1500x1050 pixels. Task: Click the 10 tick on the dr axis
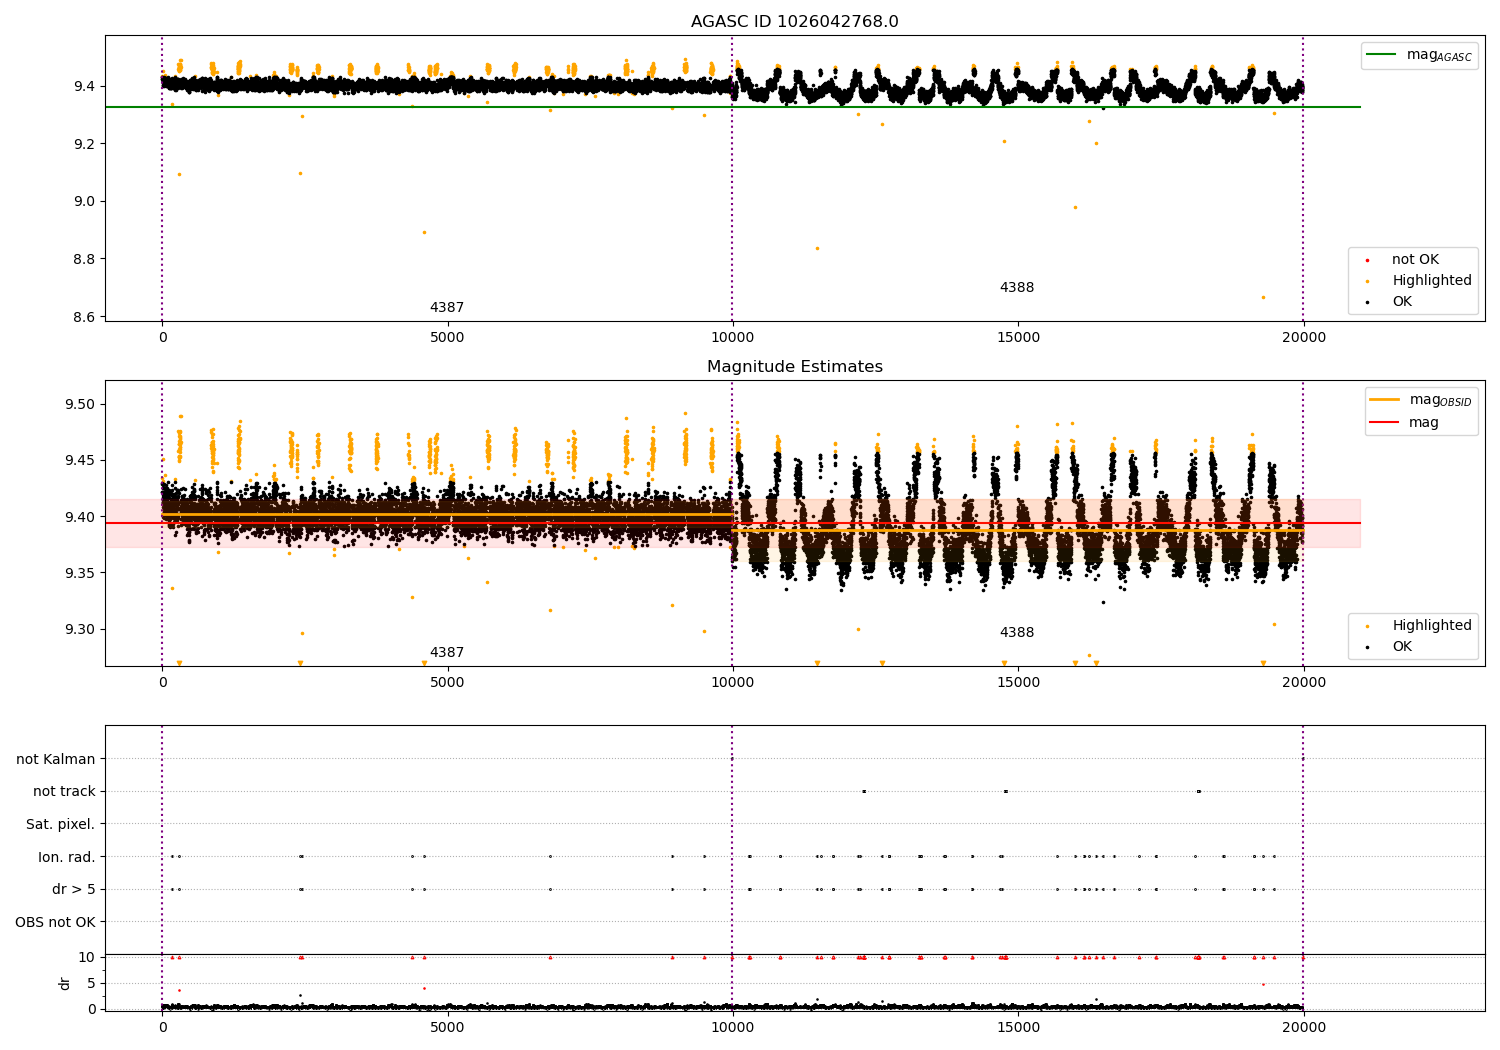click(x=88, y=957)
